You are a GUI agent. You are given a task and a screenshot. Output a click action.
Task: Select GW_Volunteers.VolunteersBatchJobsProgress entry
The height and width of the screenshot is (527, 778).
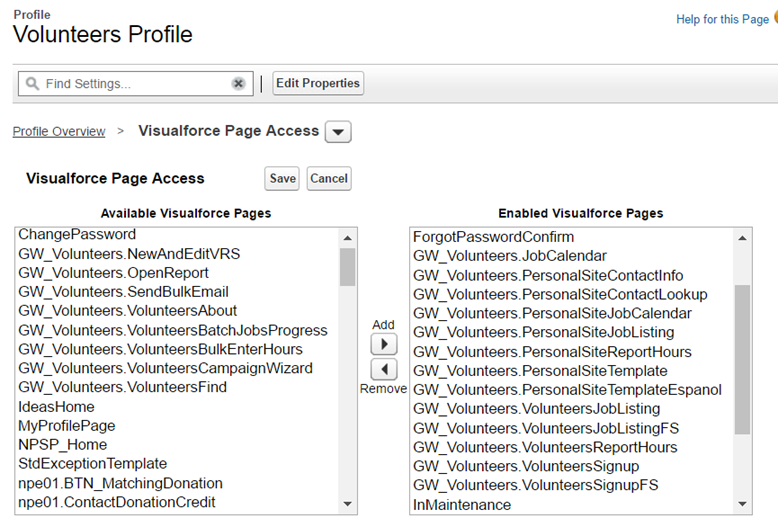pyautogui.click(x=177, y=330)
